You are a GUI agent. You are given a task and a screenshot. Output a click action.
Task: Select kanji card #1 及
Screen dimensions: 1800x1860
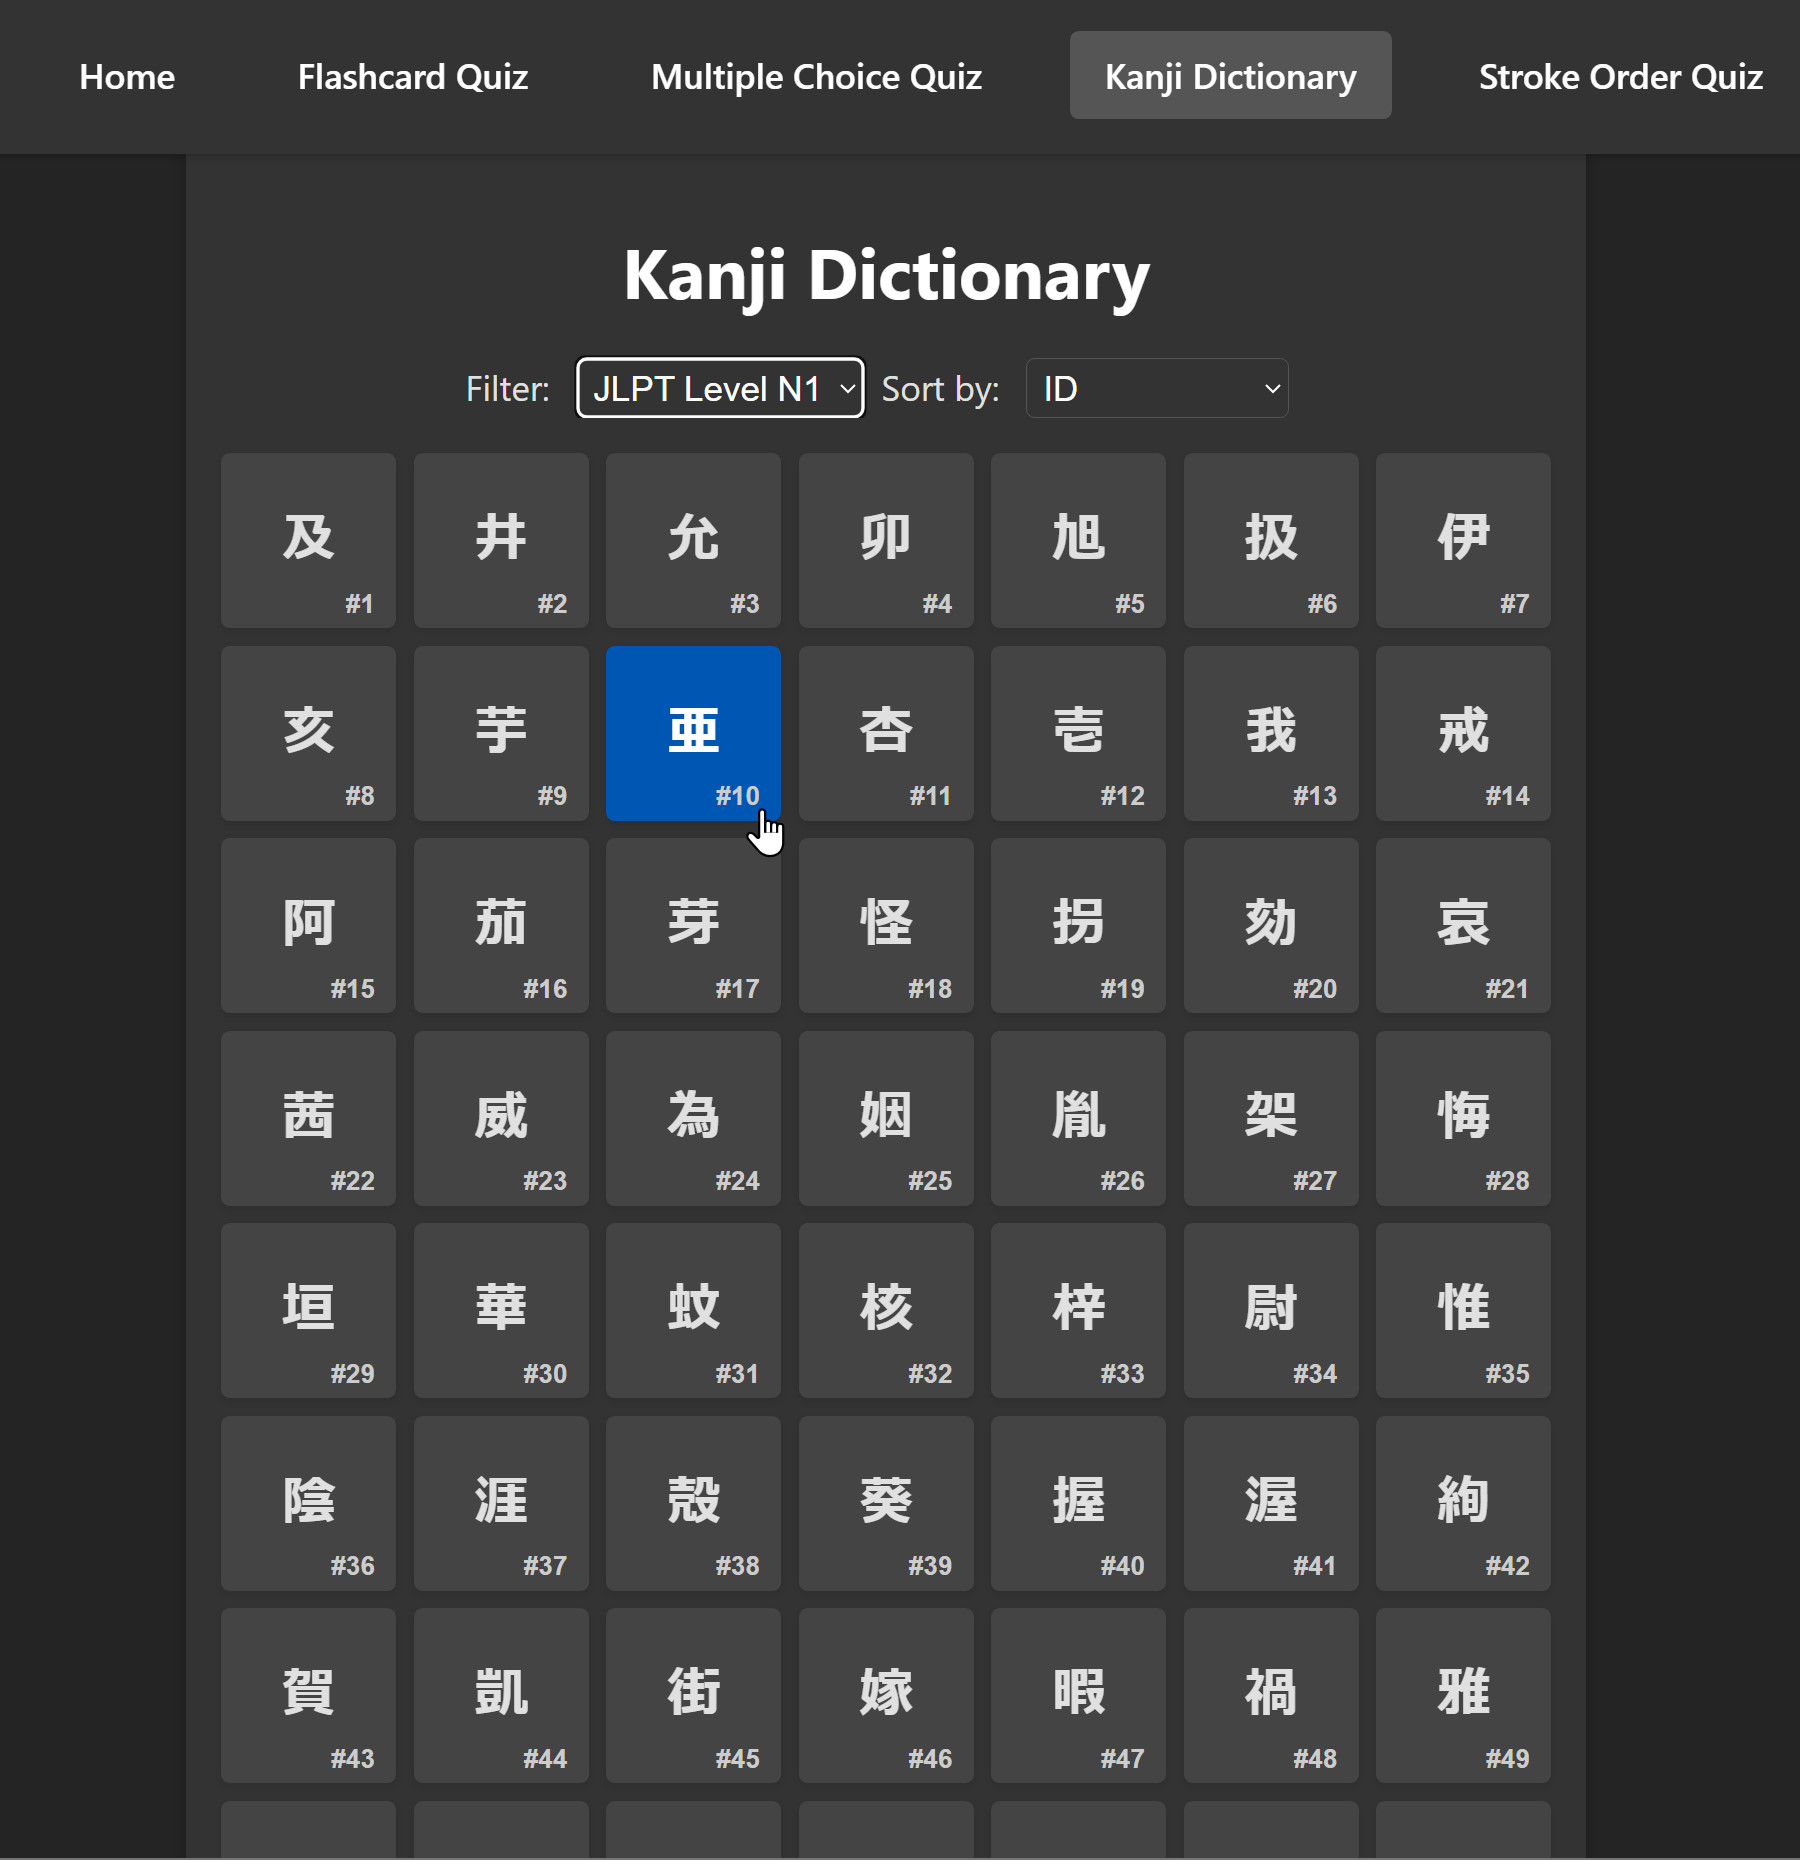click(x=308, y=541)
